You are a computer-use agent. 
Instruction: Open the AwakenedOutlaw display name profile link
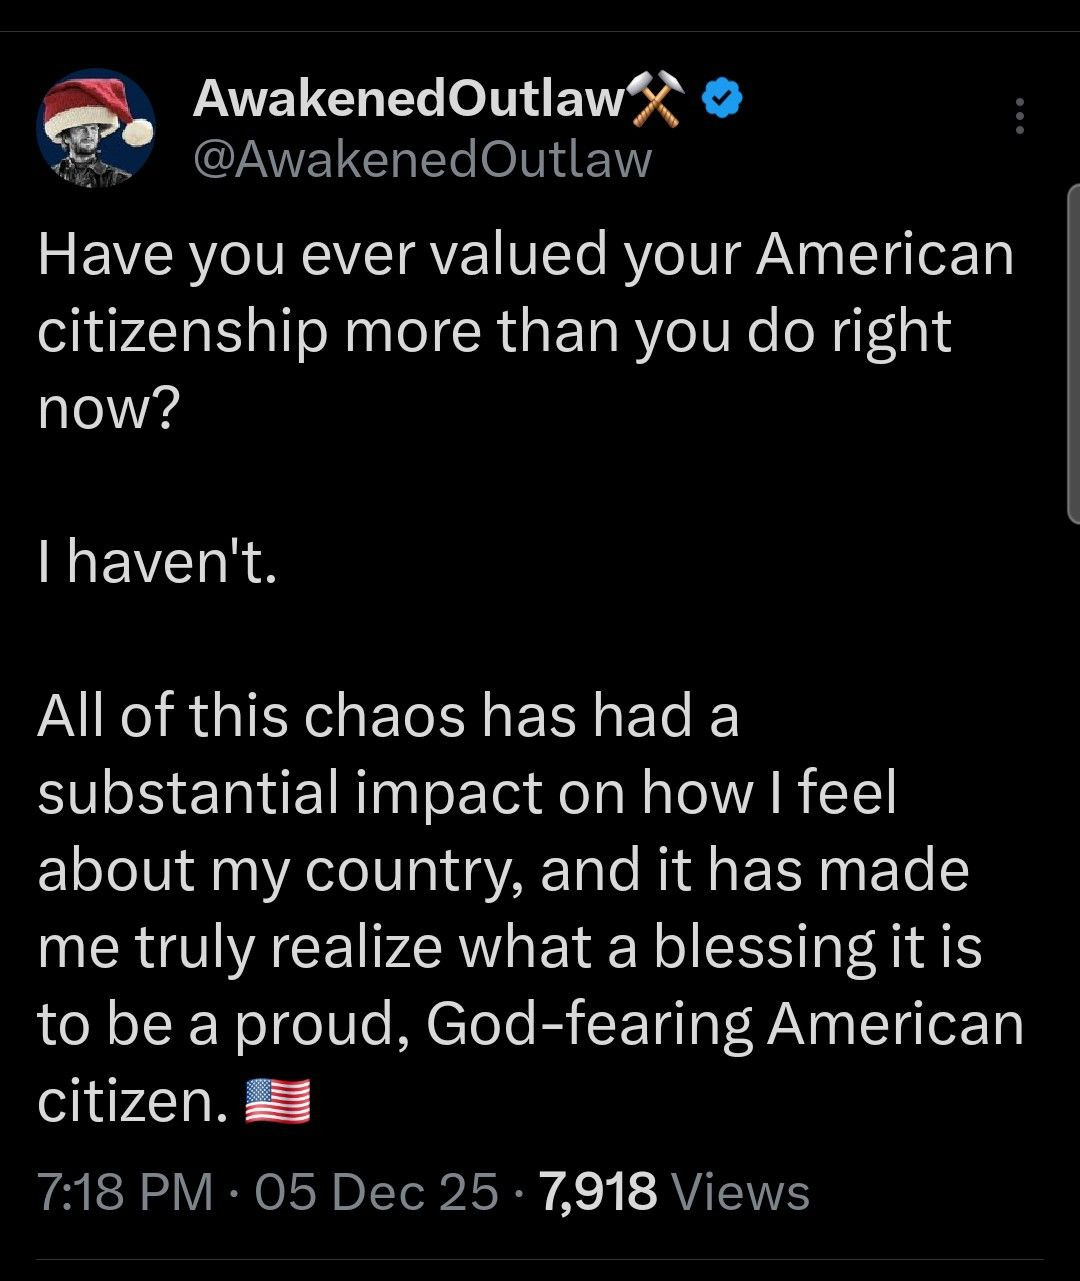tap(408, 99)
